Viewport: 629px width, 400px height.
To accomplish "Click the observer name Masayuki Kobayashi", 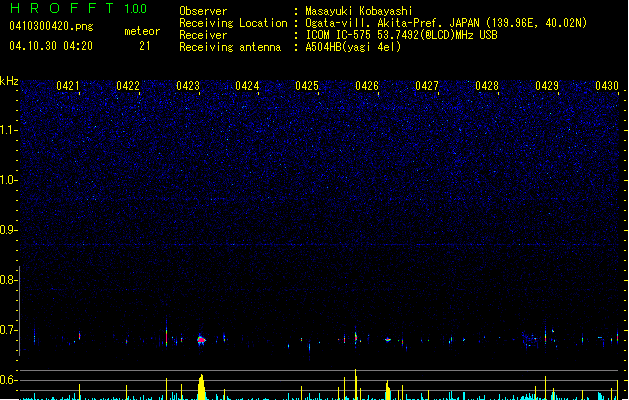I will tap(359, 11).
